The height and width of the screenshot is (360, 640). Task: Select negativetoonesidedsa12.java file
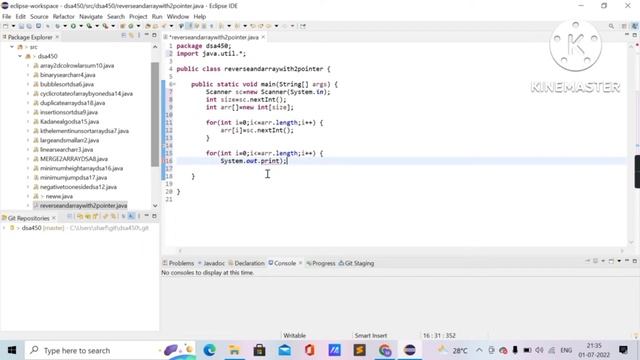click(78, 187)
